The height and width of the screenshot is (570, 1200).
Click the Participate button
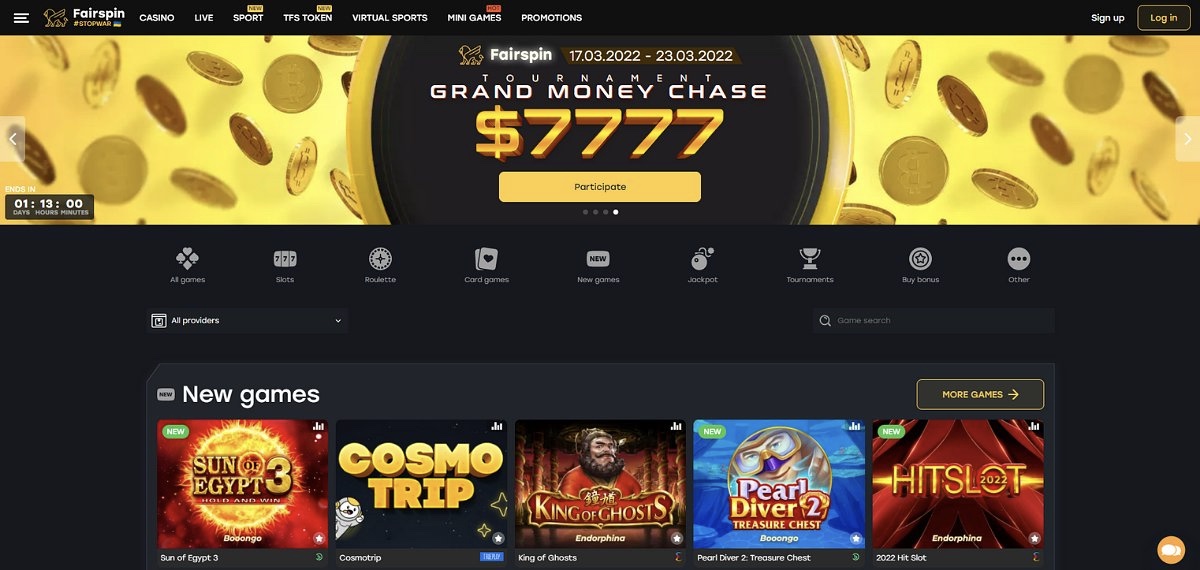(x=600, y=187)
